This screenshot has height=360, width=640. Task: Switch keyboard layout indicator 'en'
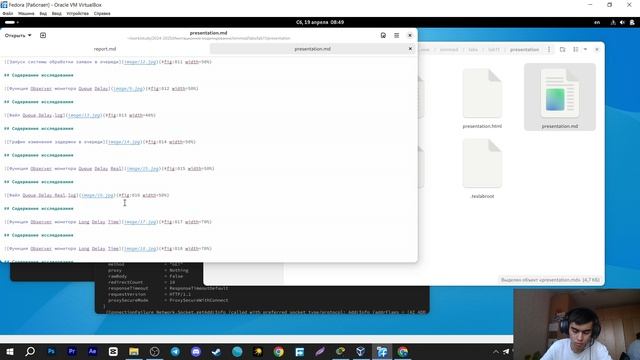(597, 22)
